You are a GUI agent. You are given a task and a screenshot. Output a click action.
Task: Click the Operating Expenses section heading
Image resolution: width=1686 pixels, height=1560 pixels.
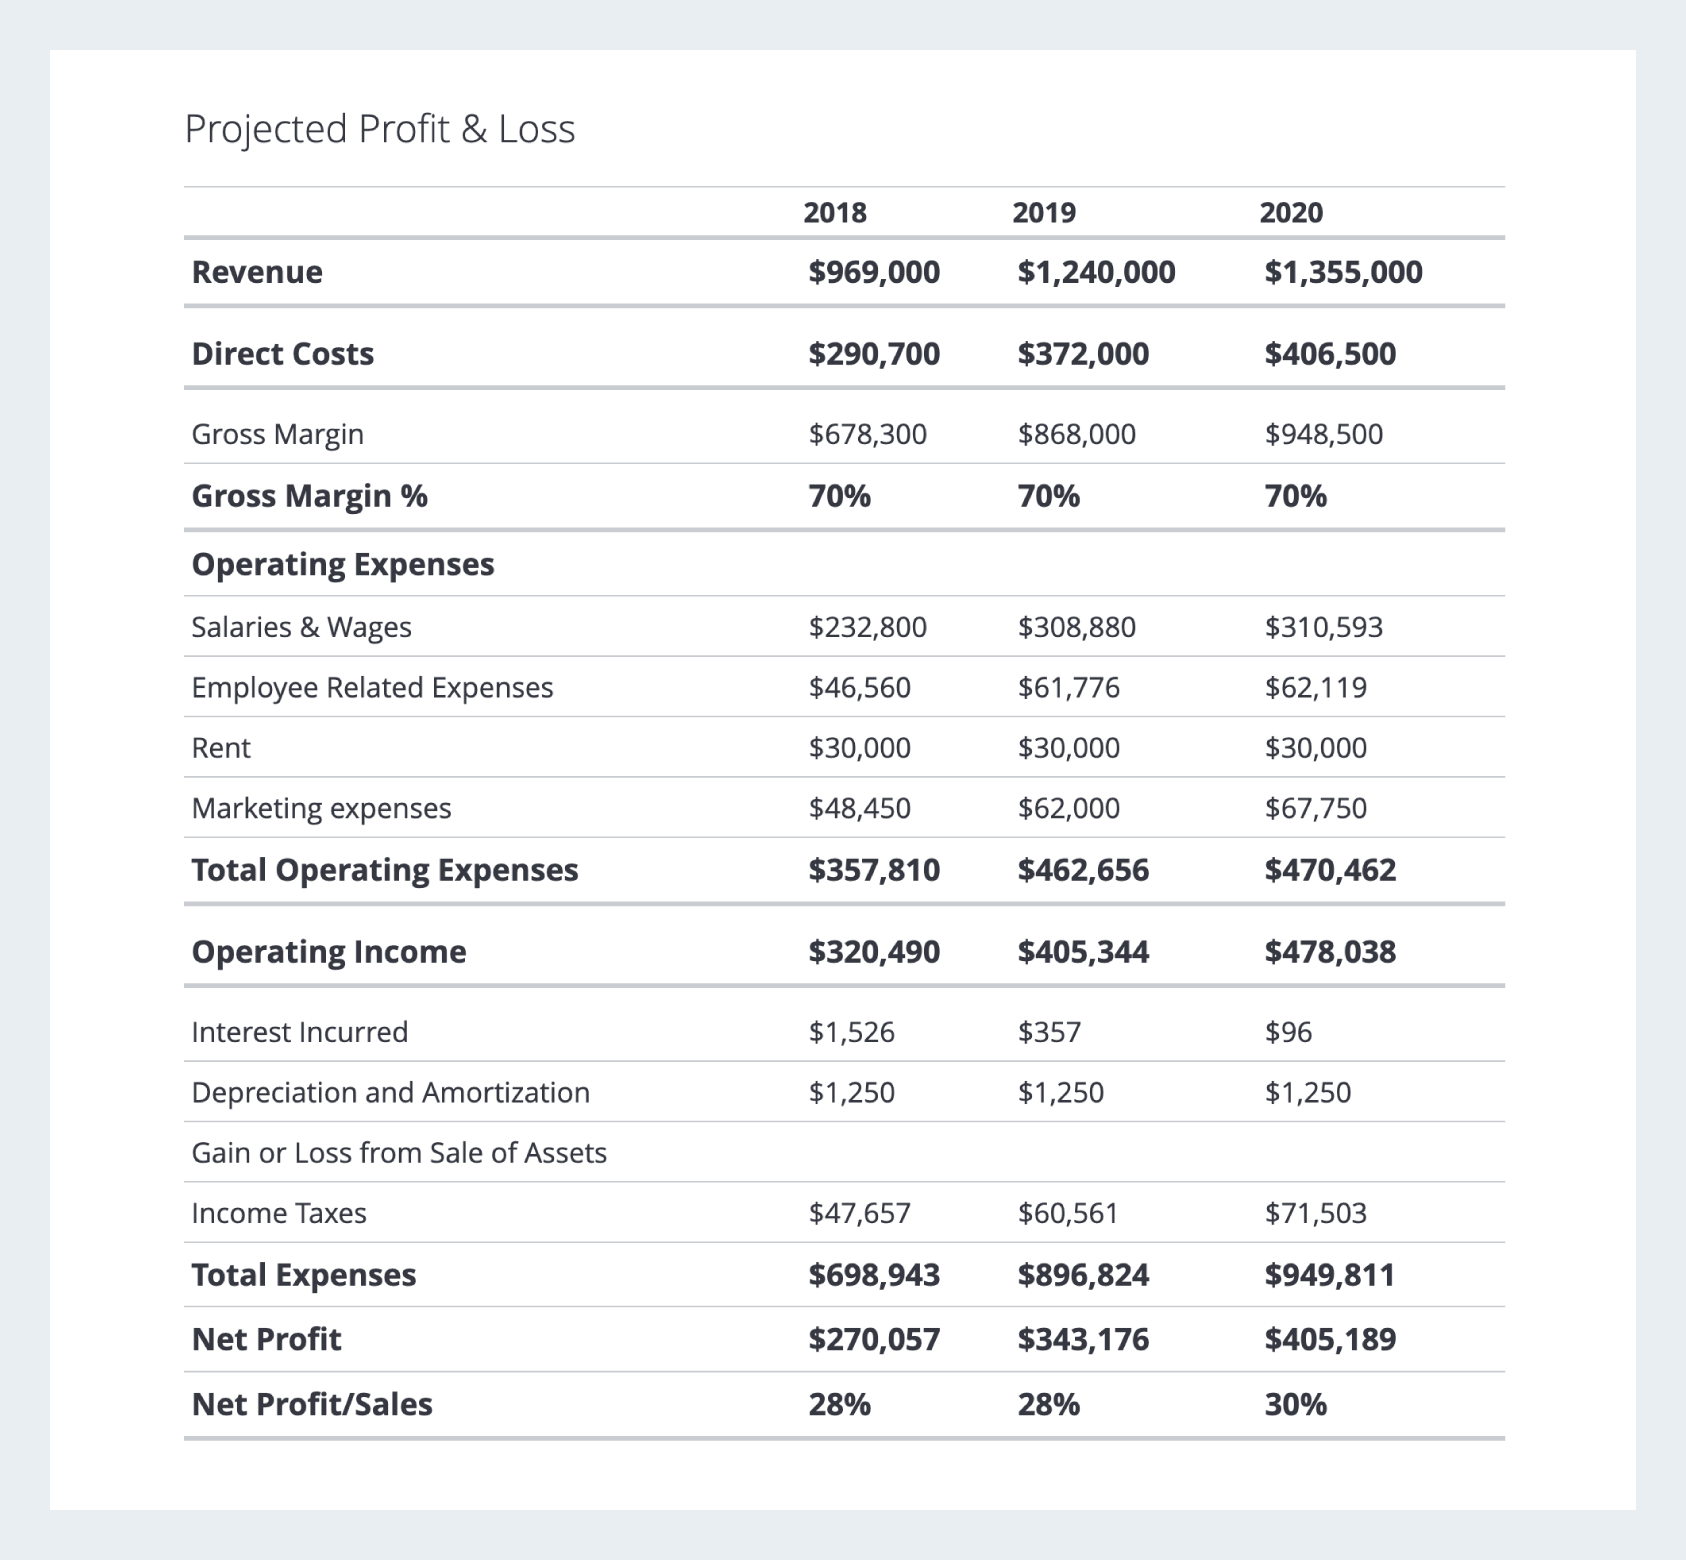pos(343,565)
